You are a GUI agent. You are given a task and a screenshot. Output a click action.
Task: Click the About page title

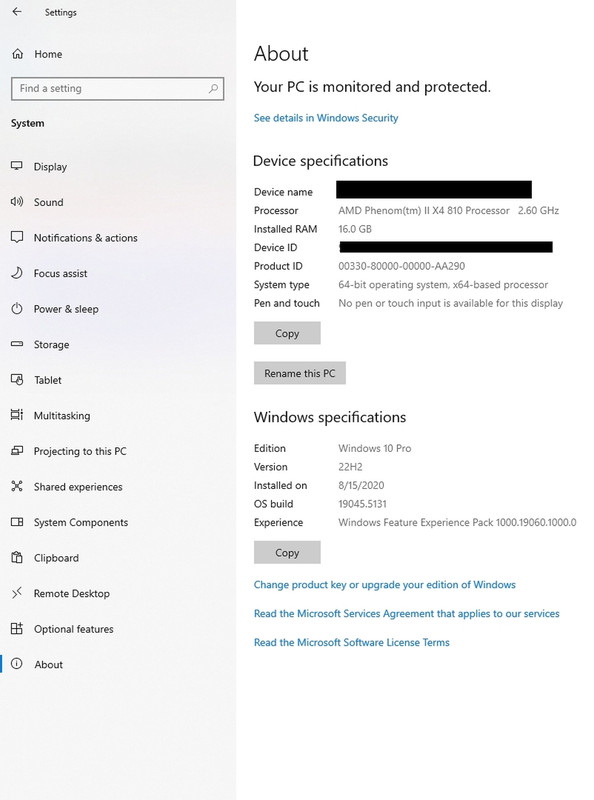[x=281, y=54]
